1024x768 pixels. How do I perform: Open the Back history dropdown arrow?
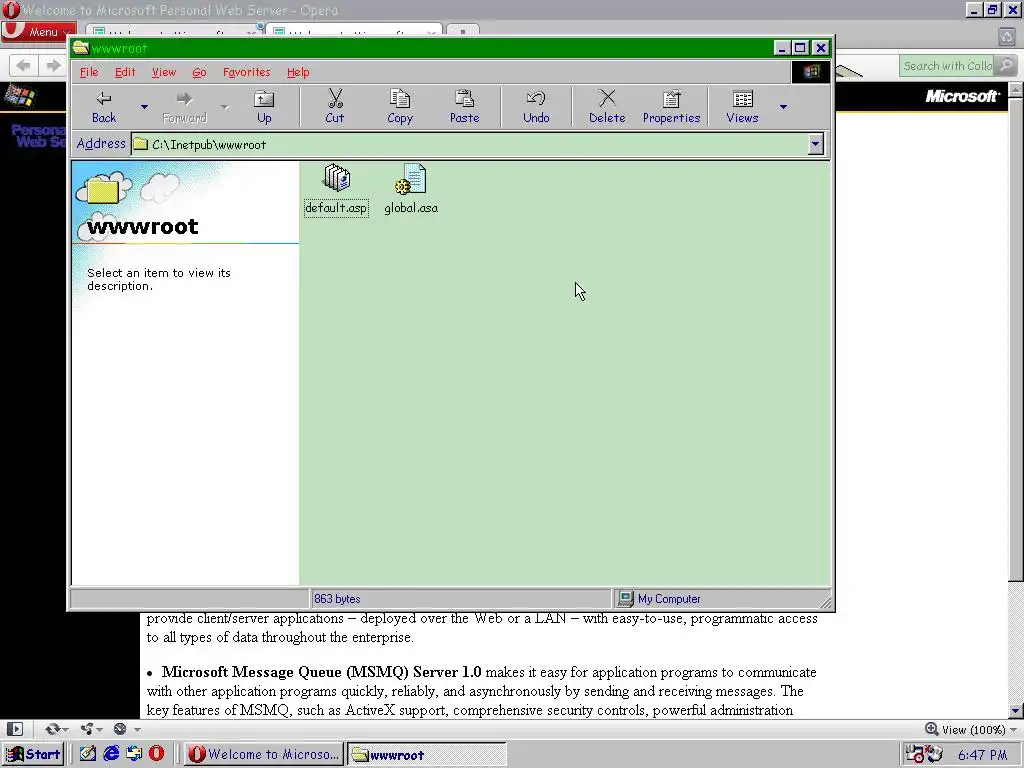click(x=144, y=107)
